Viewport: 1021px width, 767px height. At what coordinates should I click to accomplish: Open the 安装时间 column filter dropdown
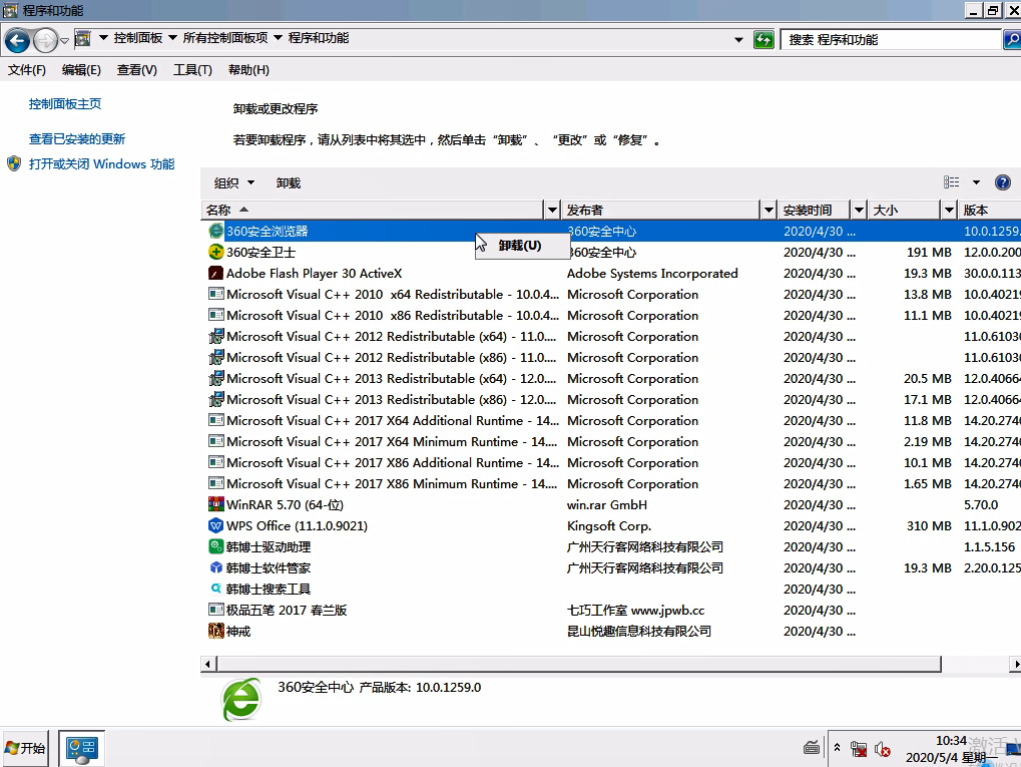pyautogui.click(x=859, y=210)
